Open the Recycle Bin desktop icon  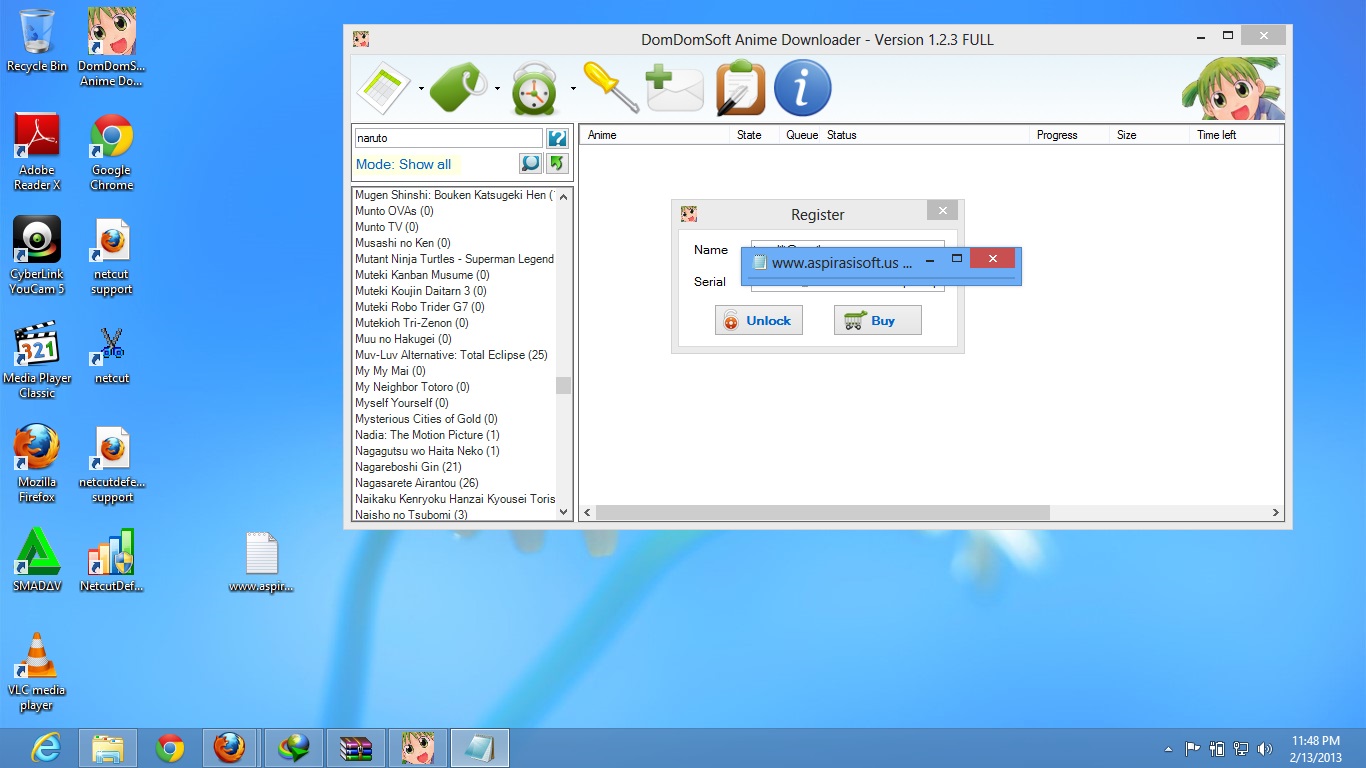37,40
